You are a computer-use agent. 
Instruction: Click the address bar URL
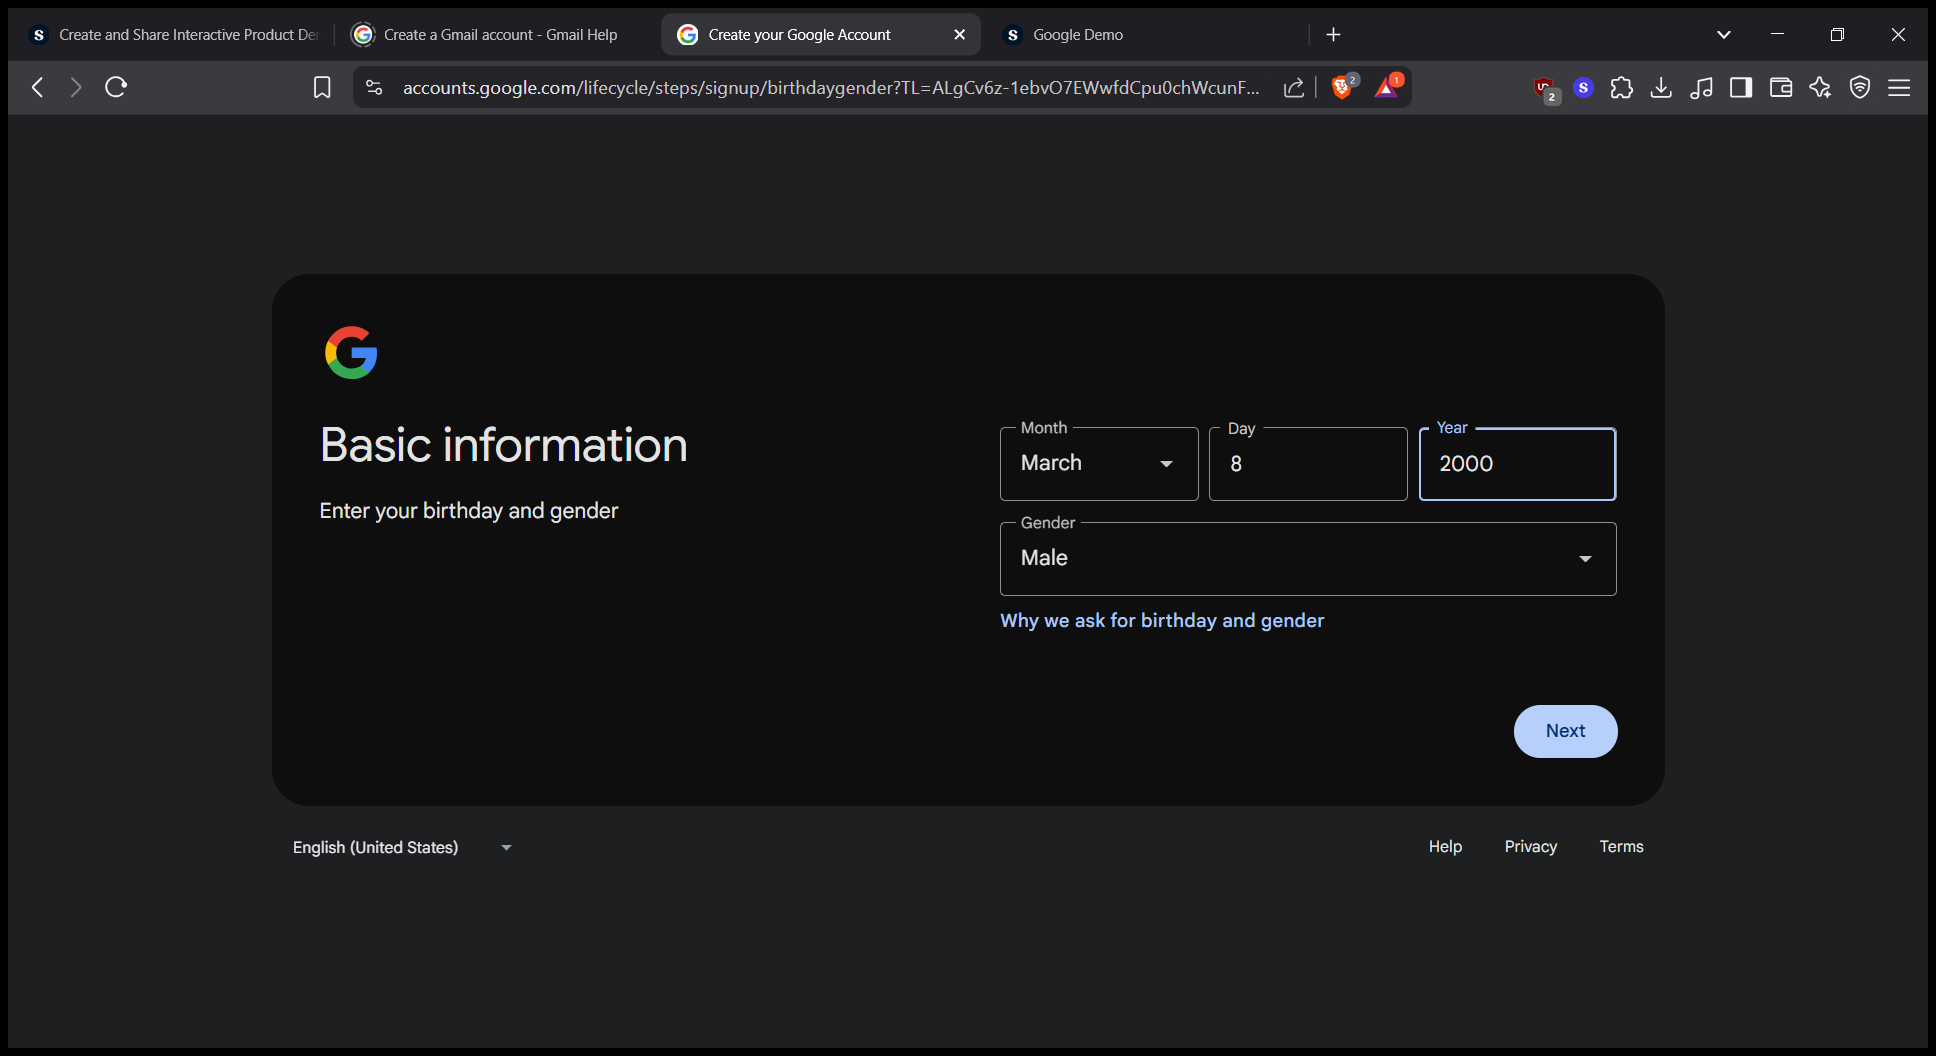(830, 88)
